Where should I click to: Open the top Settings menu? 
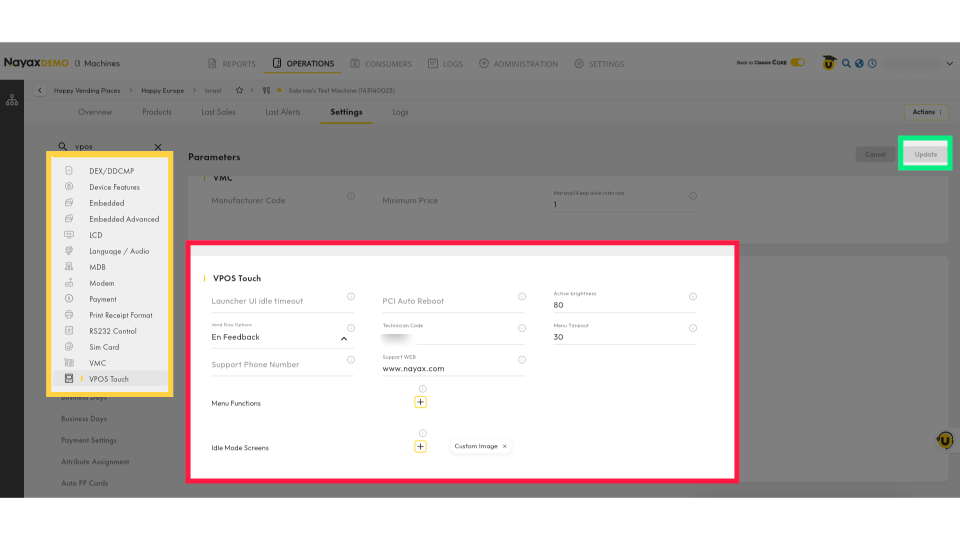click(x=599, y=64)
